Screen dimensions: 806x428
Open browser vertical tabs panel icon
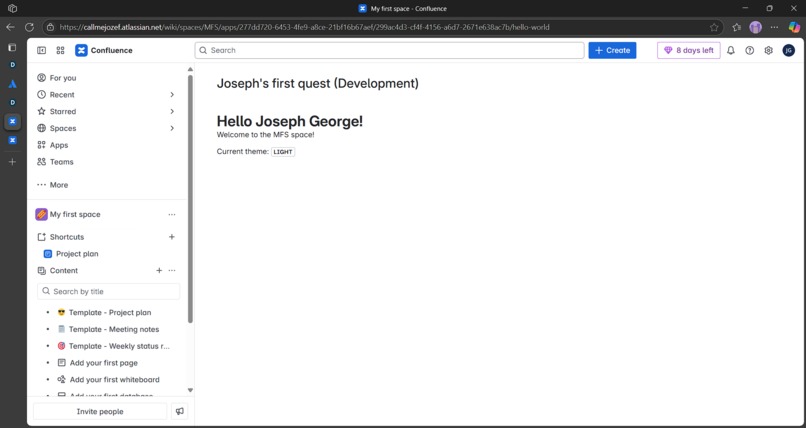(12, 48)
